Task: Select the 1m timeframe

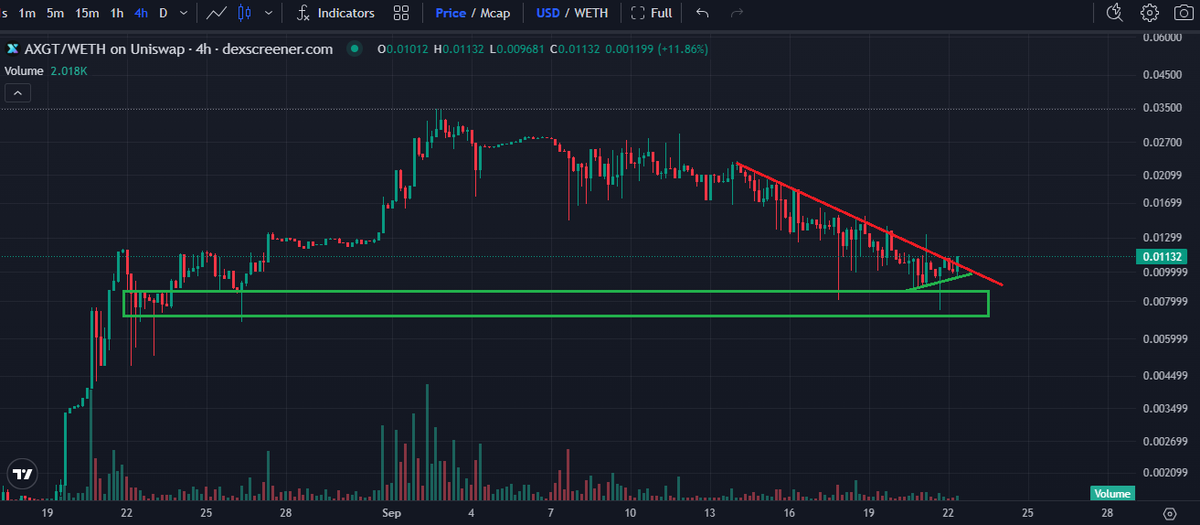Action: [27, 13]
